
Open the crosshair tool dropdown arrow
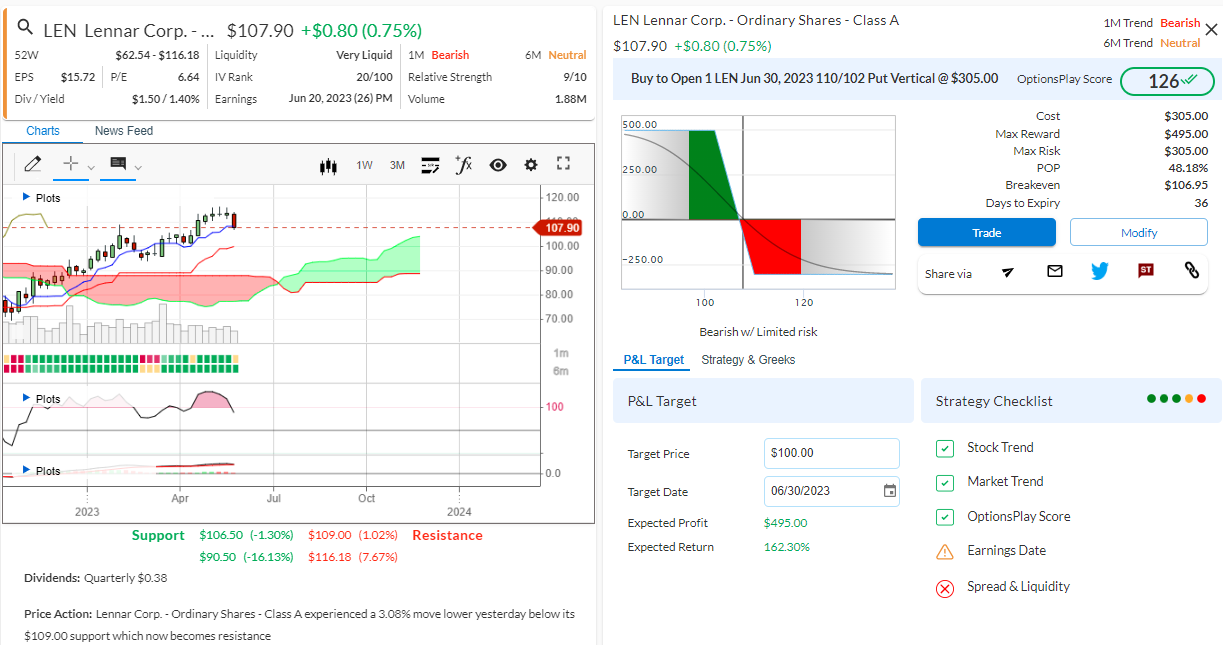tap(91, 167)
